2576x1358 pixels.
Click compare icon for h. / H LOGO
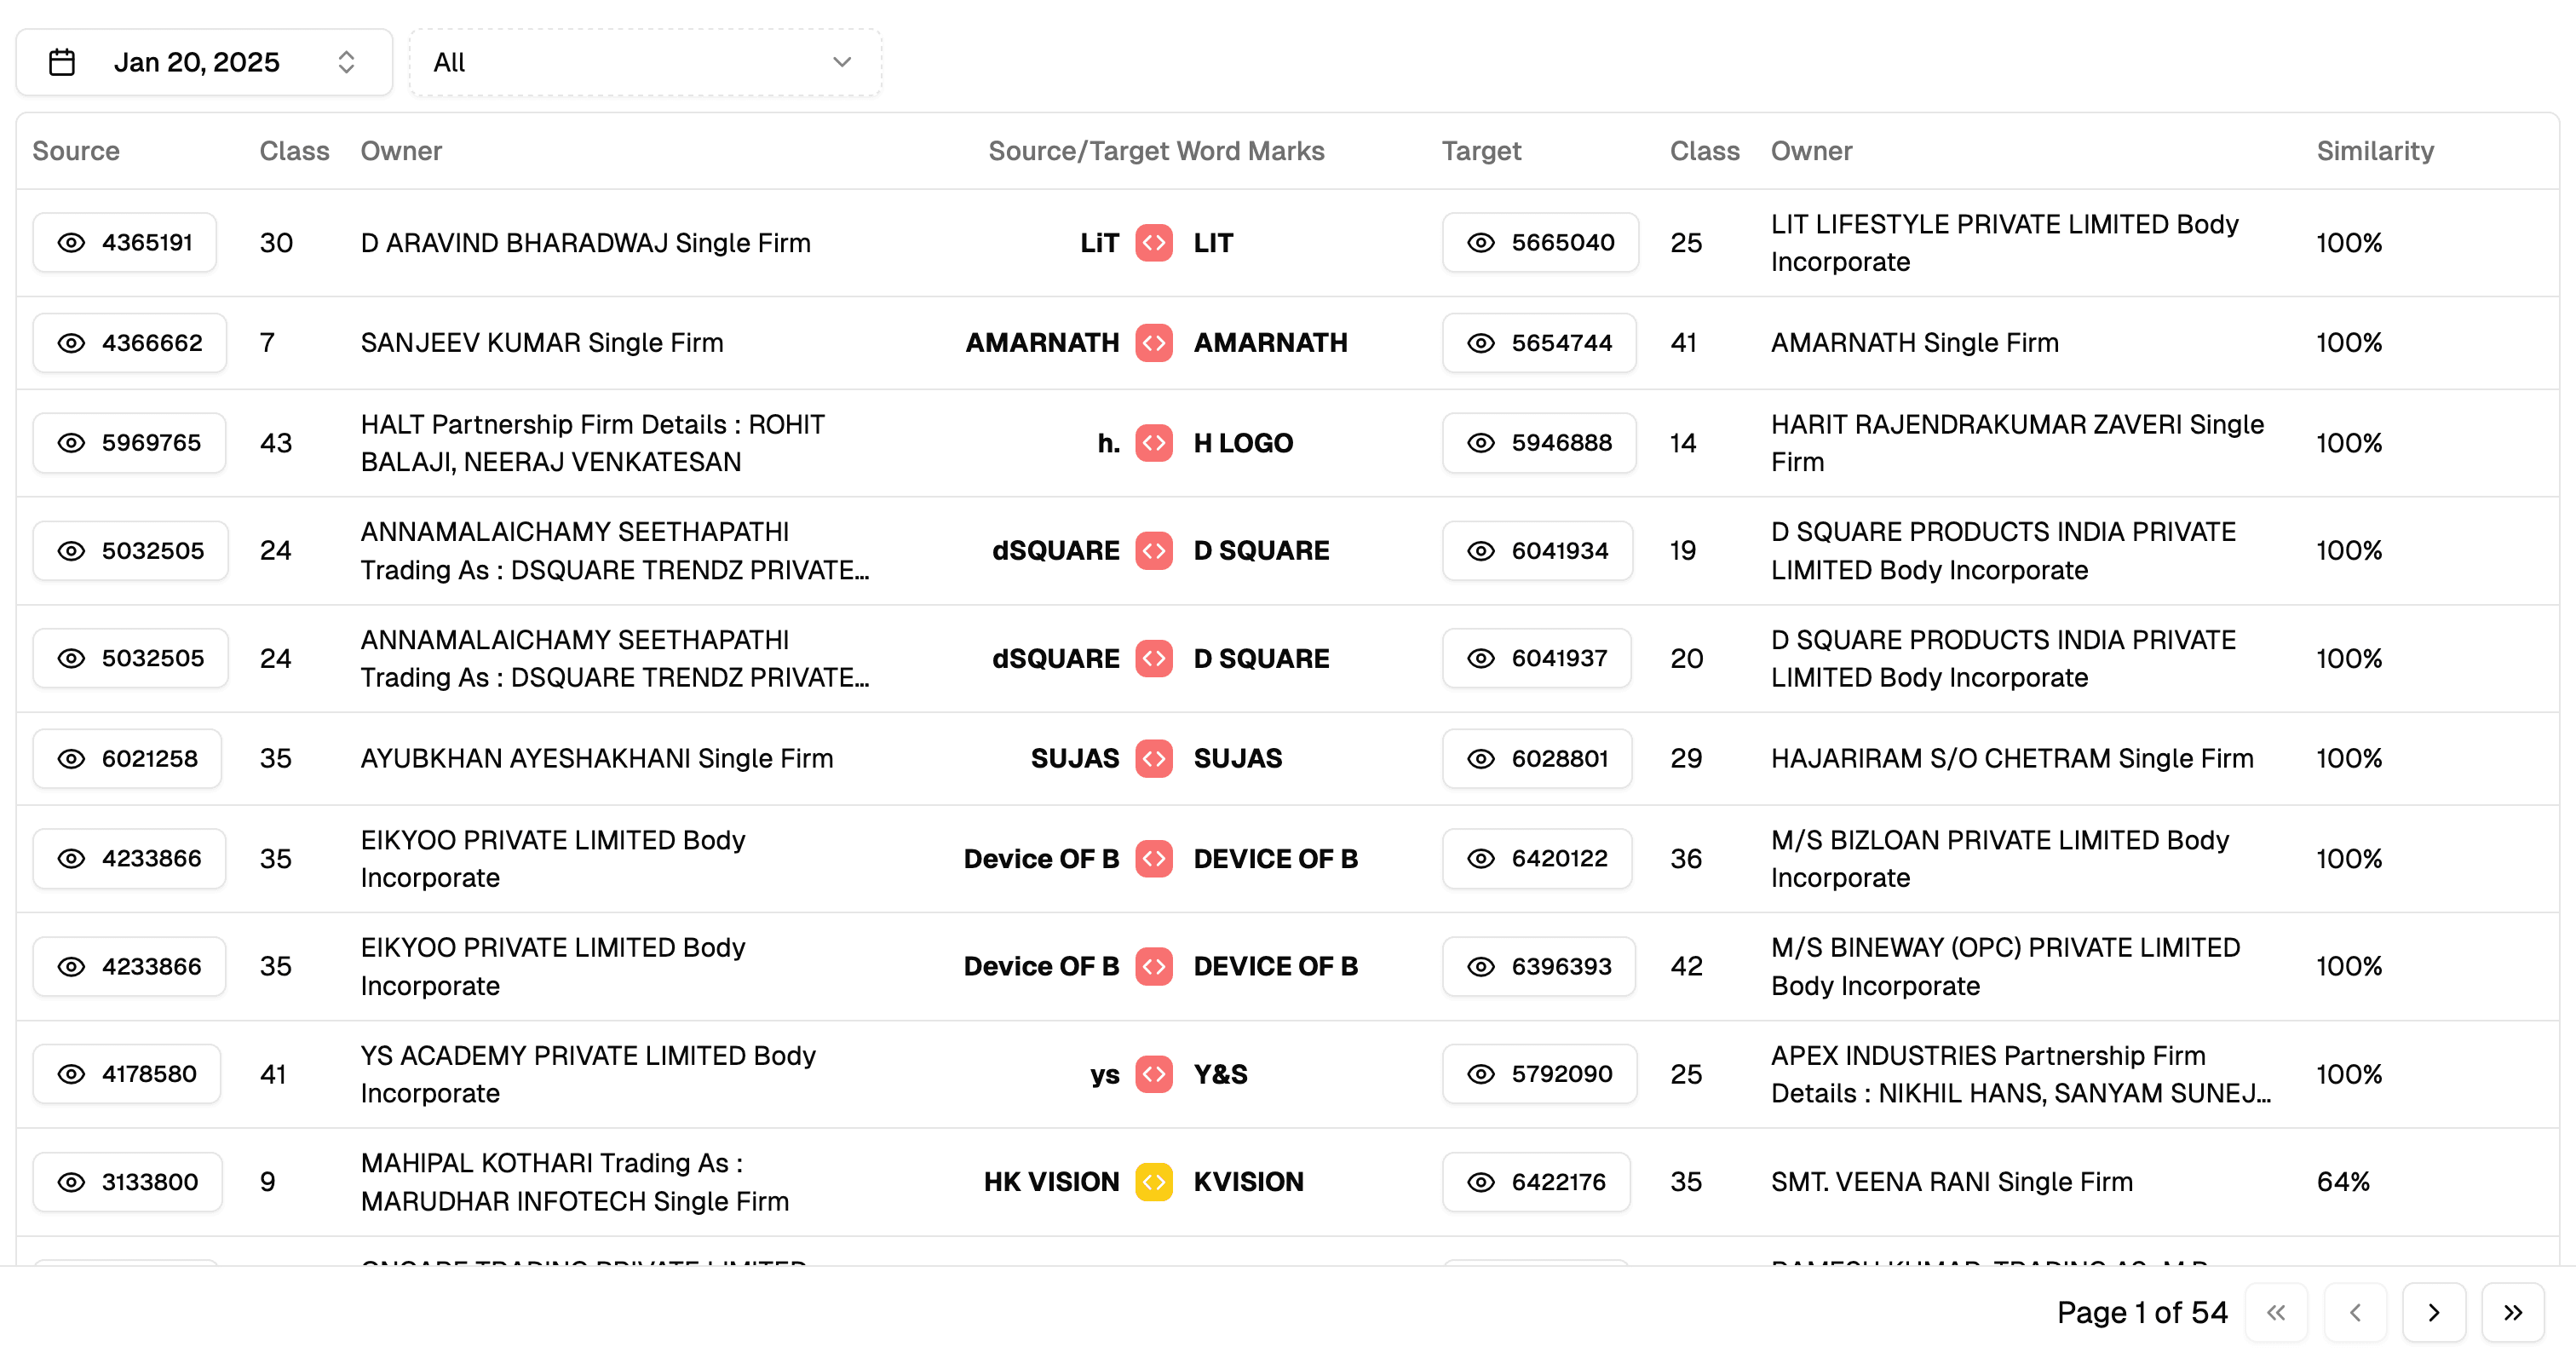coord(1154,443)
